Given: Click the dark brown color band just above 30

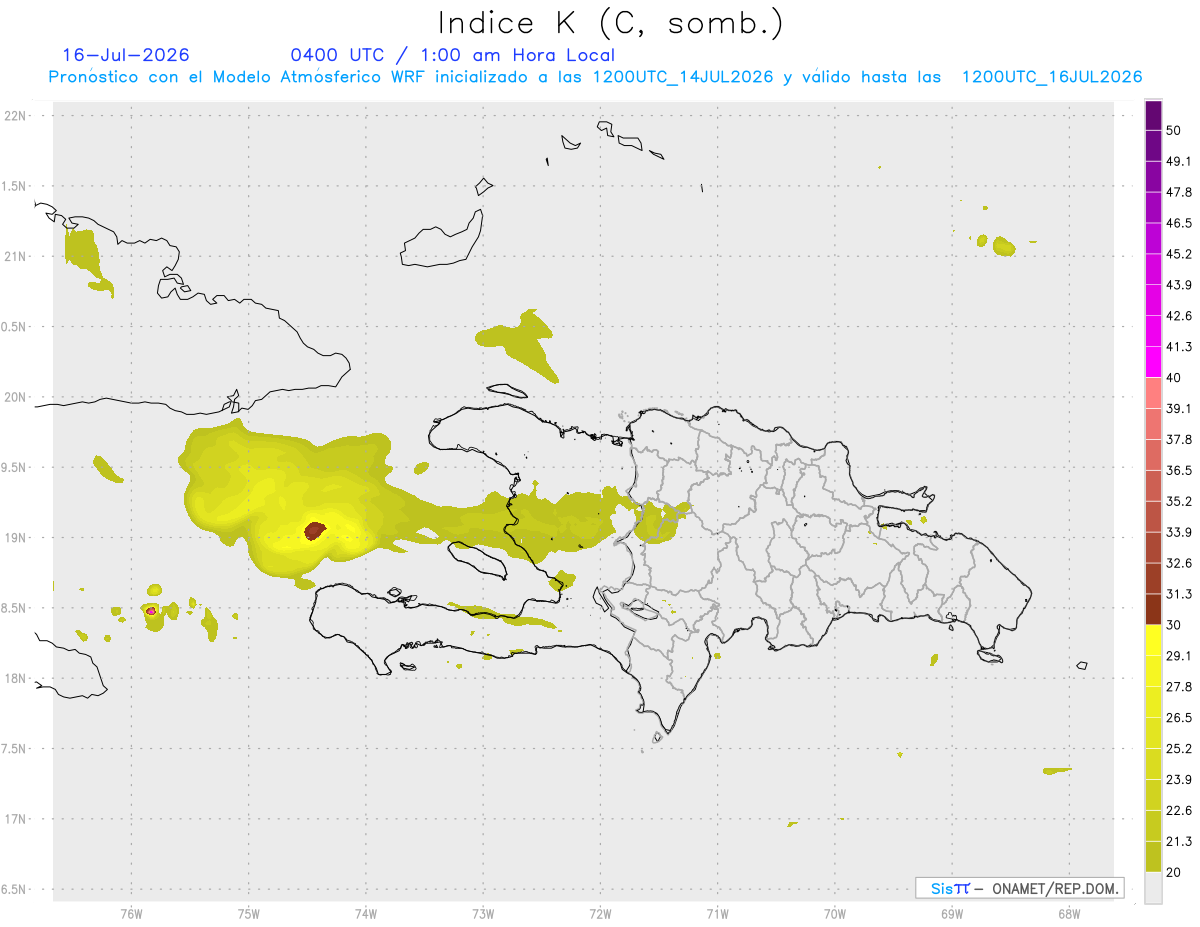Looking at the screenshot, I should coord(1154,609).
